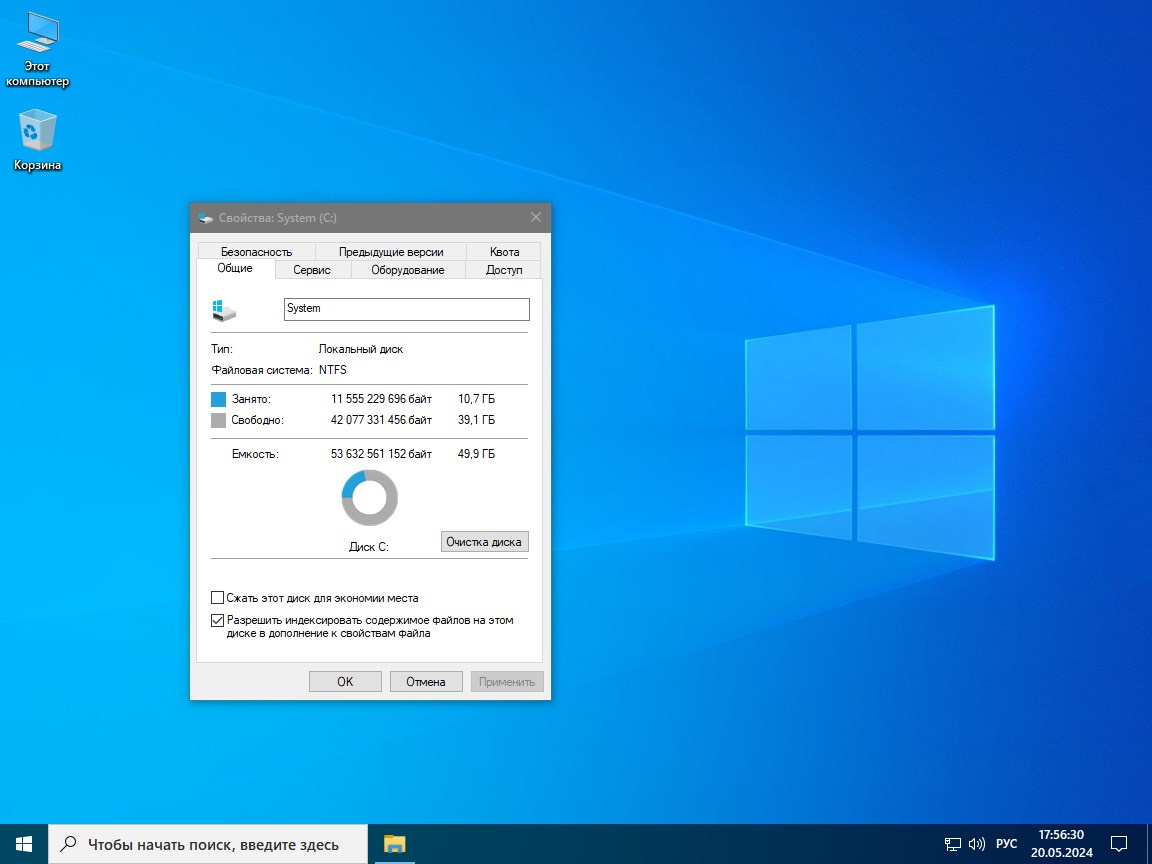Select the Квота tab

[x=504, y=251]
